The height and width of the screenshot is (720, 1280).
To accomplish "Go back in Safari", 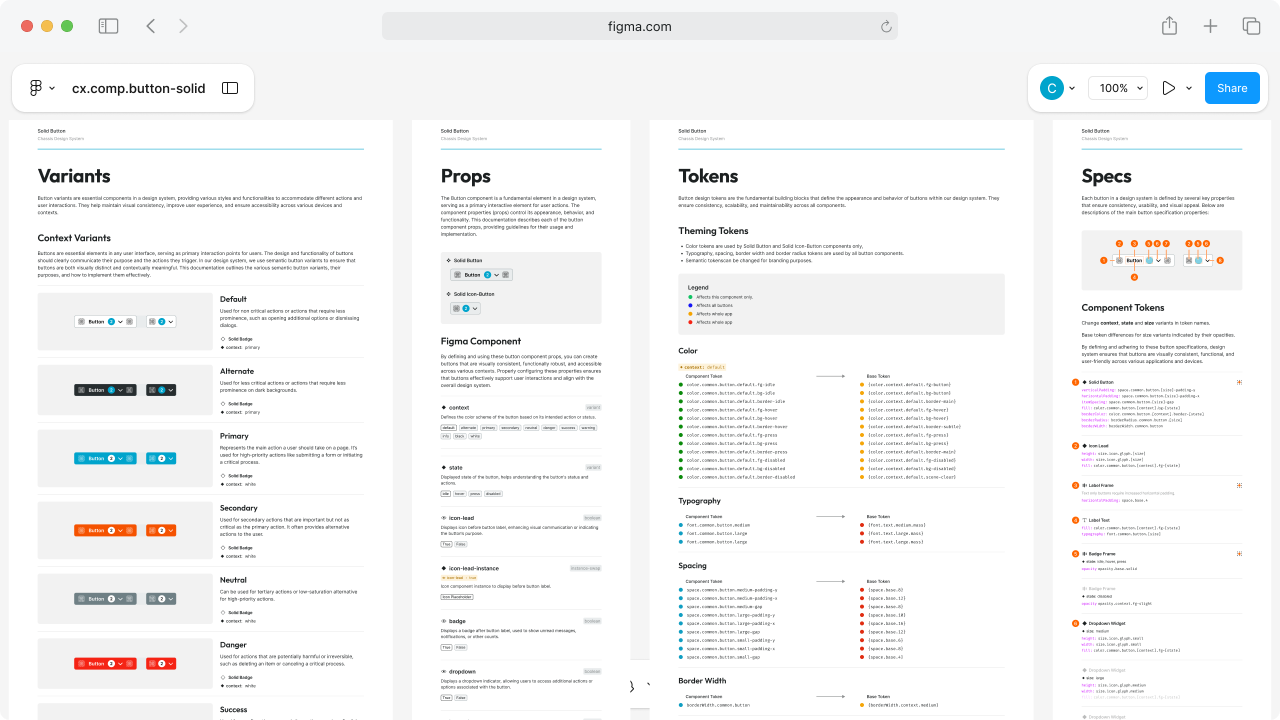I will (151, 26).
